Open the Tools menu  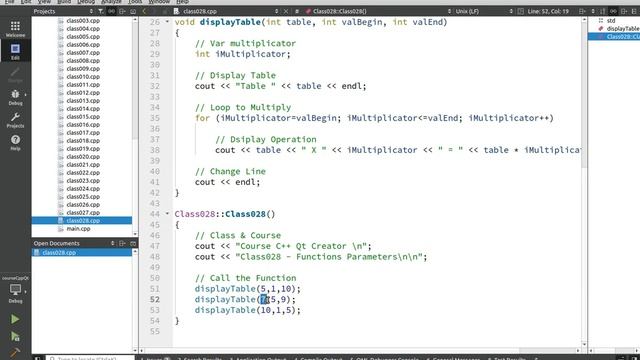[135, 2]
